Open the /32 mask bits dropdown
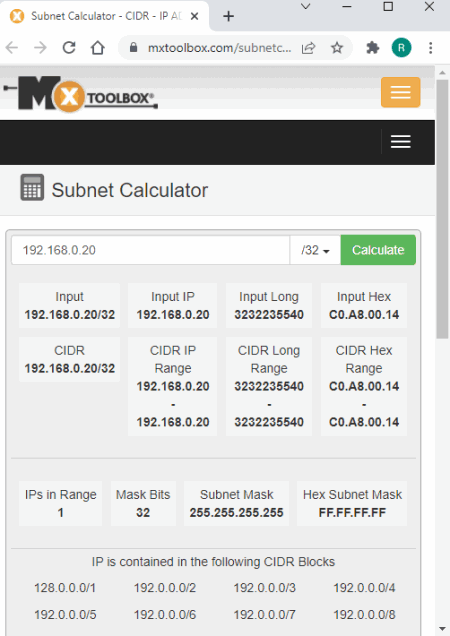Image resolution: width=450 pixels, height=636 pixels. [315, 250]
